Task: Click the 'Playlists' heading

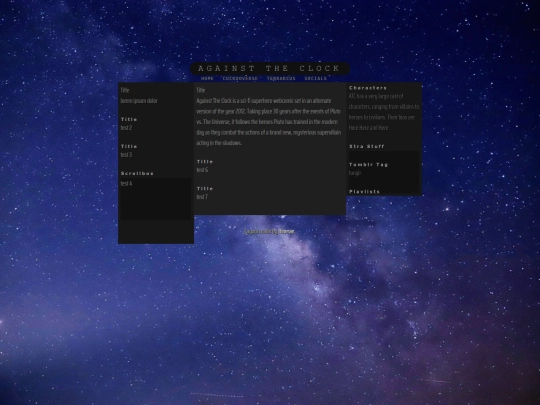Action: [x=364, y=191]
